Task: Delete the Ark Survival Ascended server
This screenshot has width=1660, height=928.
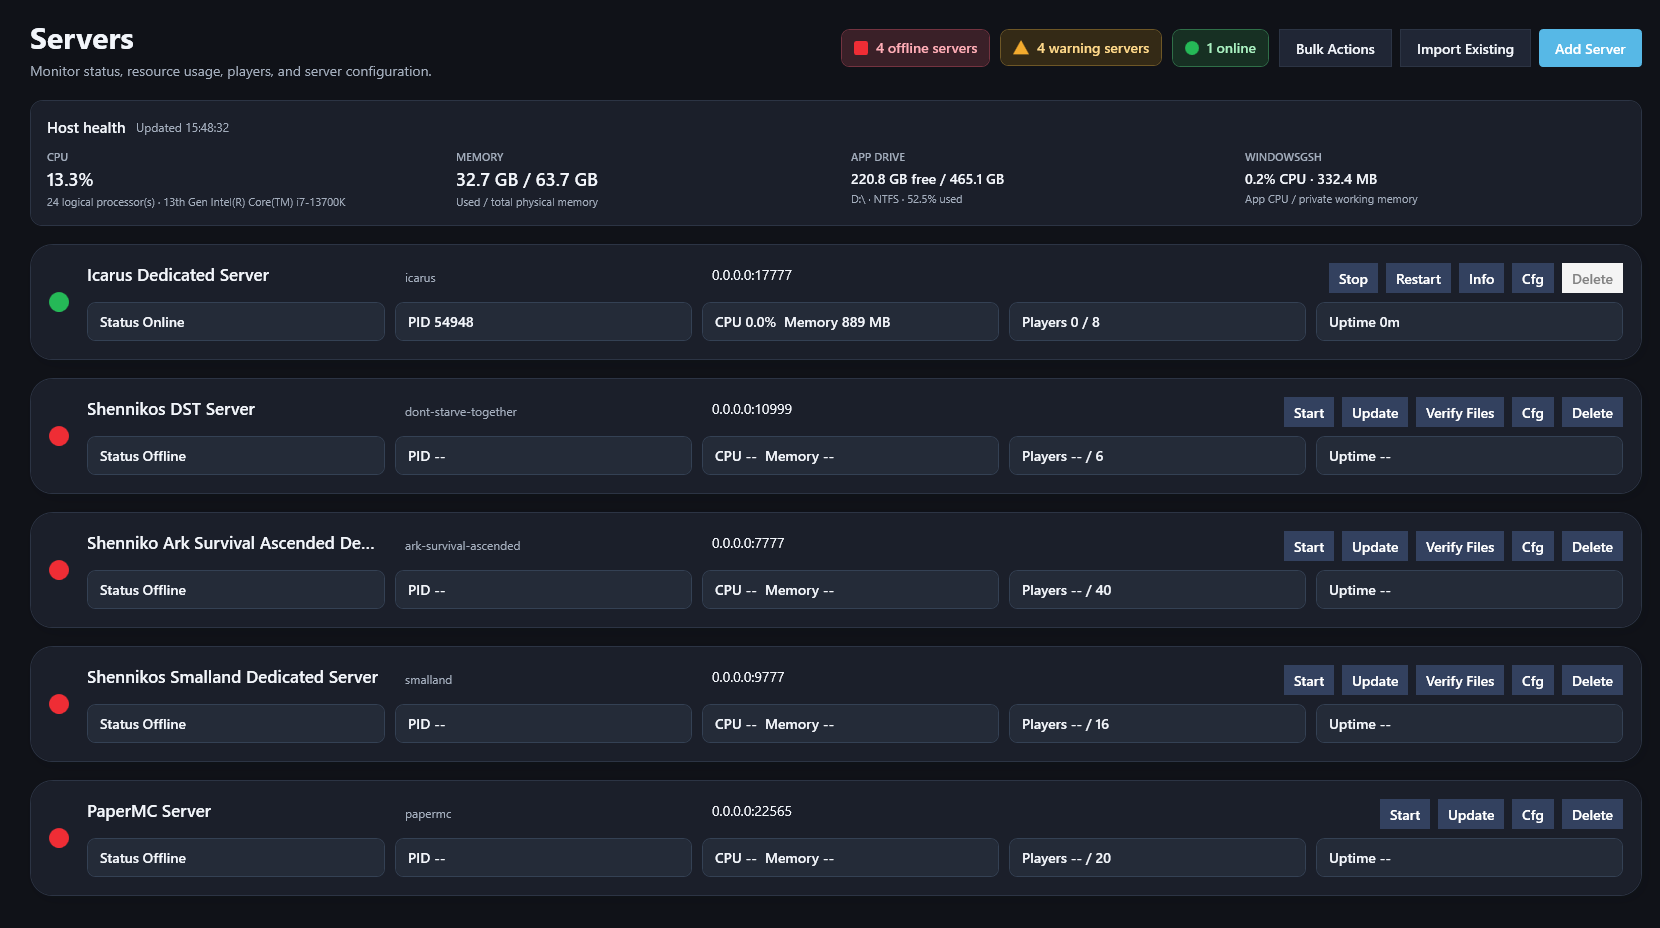Action: (x=1592, y=547)
